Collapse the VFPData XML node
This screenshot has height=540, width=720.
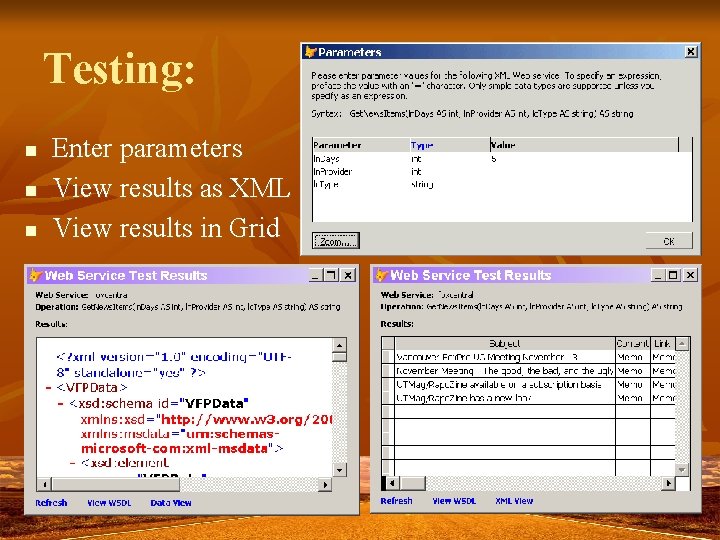pos(48,388)
